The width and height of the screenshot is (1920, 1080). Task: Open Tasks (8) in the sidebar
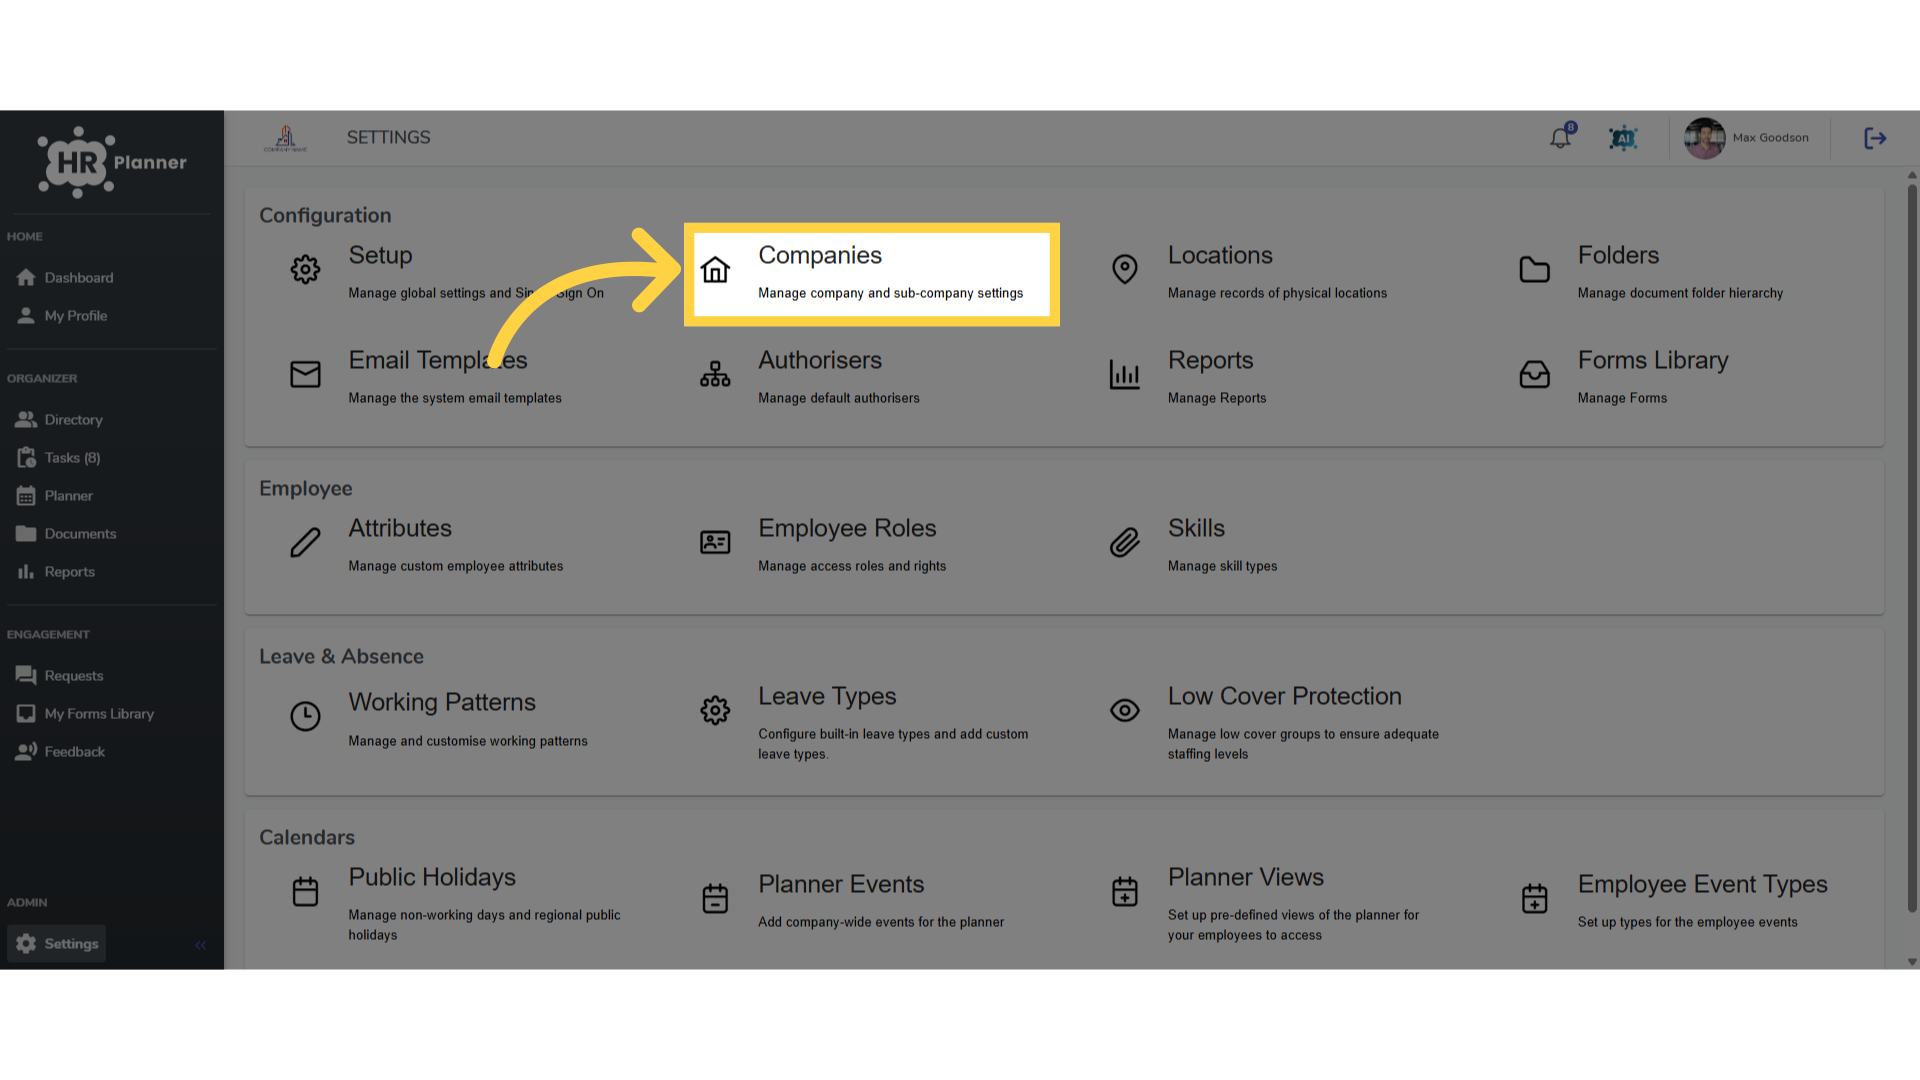tap(58, 458)
